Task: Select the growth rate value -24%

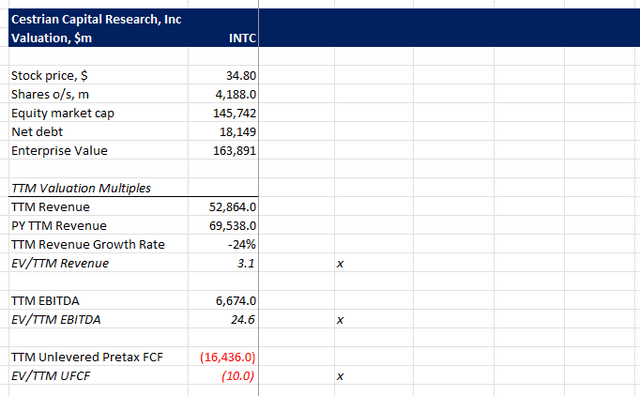Action: pos(242,245)
